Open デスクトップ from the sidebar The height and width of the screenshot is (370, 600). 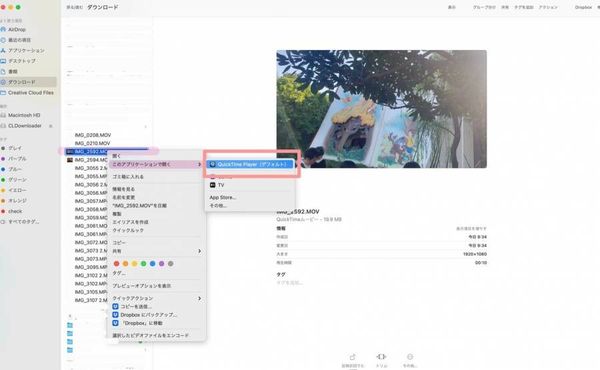22,61
